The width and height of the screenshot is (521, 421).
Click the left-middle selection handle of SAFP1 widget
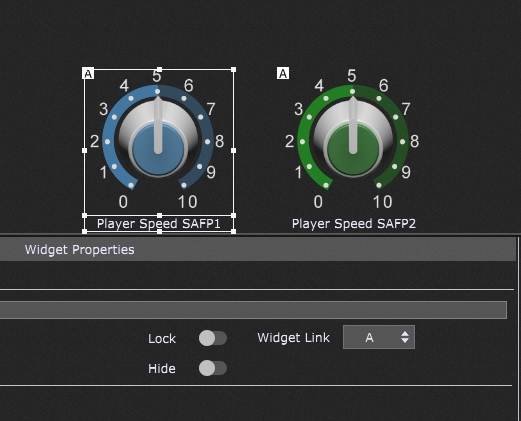point(84,150)
